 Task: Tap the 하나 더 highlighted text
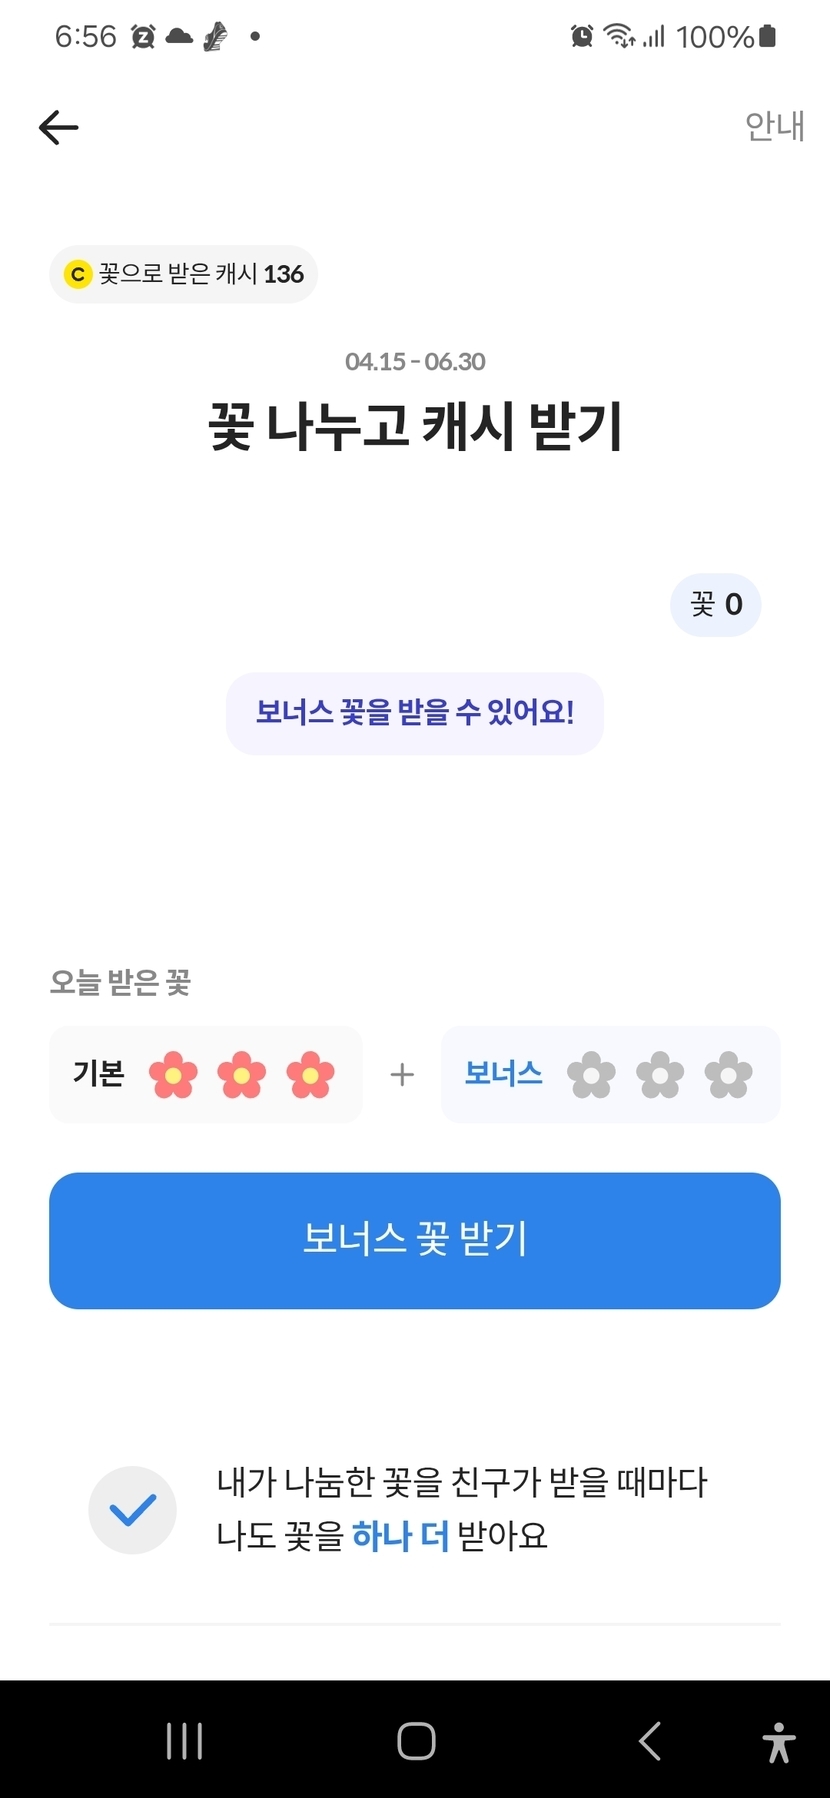point(400,1536)
